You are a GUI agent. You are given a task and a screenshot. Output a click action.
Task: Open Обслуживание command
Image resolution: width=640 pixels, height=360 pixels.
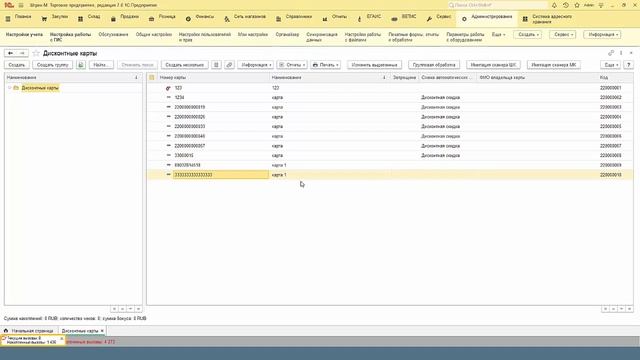pyautogui.click(x=113, y=35)
